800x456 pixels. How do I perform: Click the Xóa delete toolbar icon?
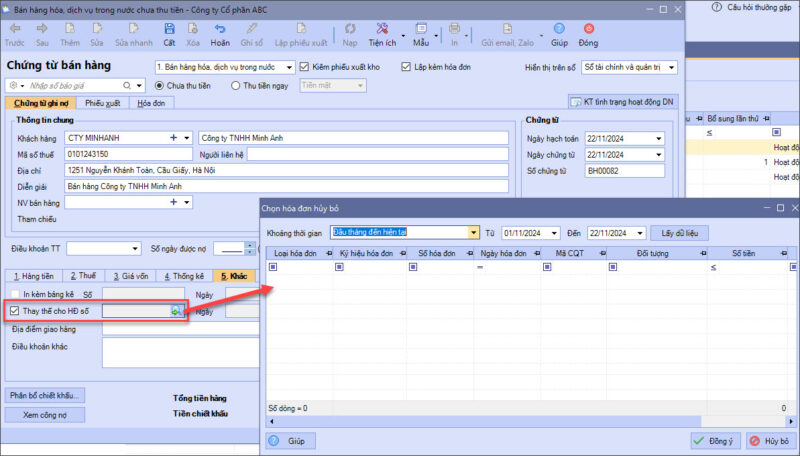(x=193, y=31)
